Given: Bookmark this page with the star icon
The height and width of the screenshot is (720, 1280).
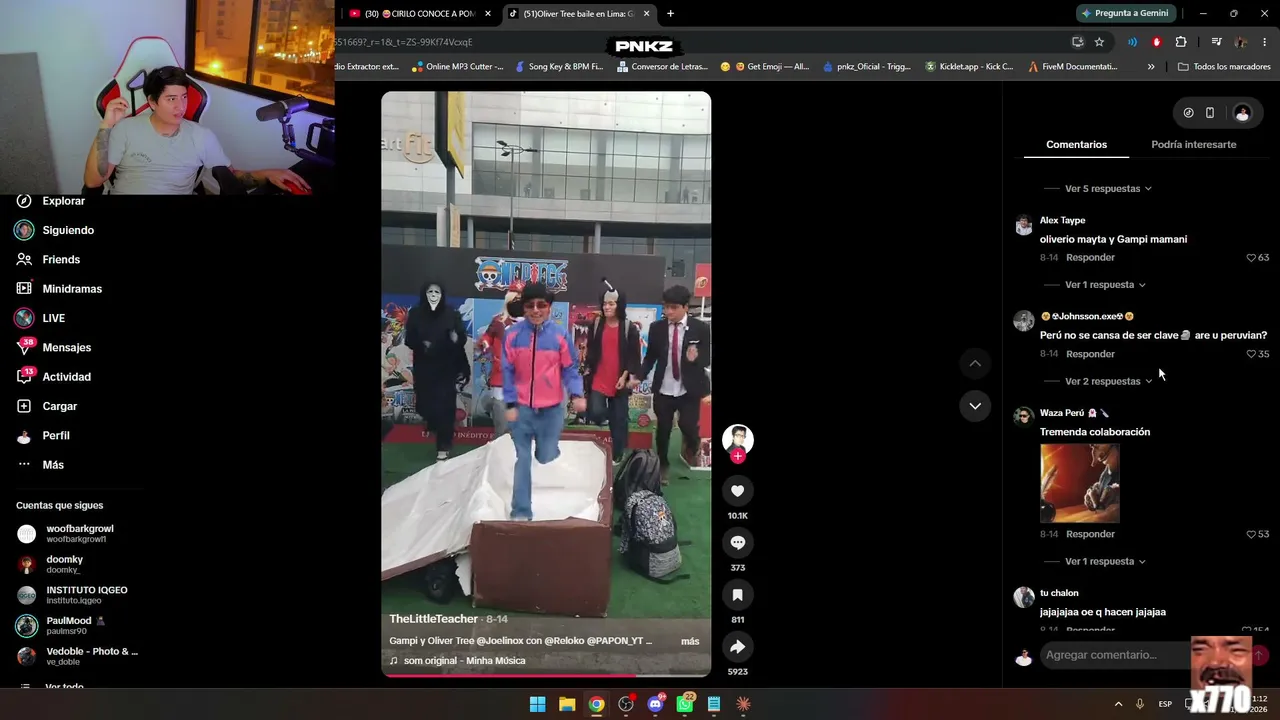Looking at the screenshot, I should (x=1099, y=42).
